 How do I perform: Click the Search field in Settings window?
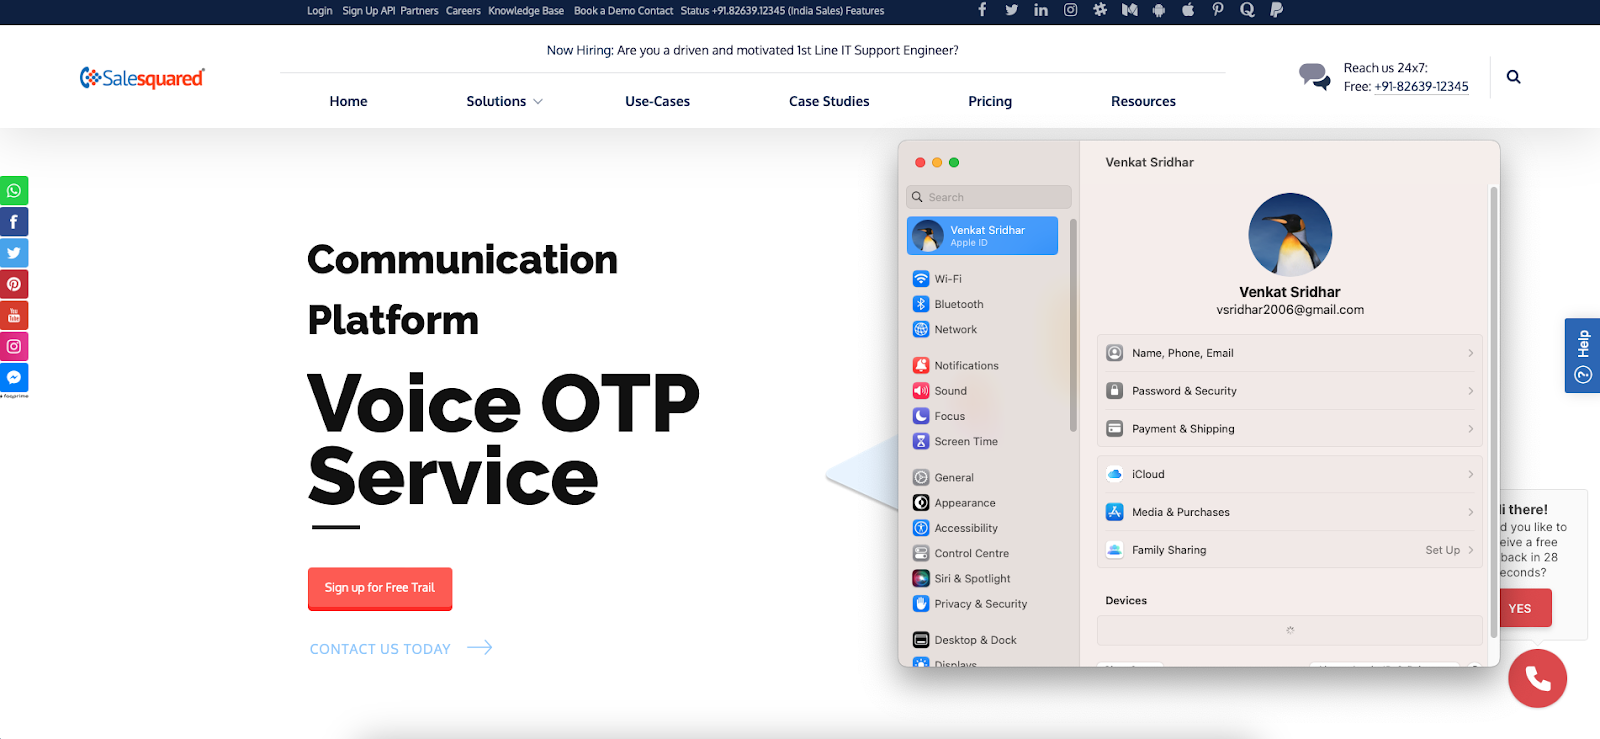pyautogui.click(x=989, y=197)
